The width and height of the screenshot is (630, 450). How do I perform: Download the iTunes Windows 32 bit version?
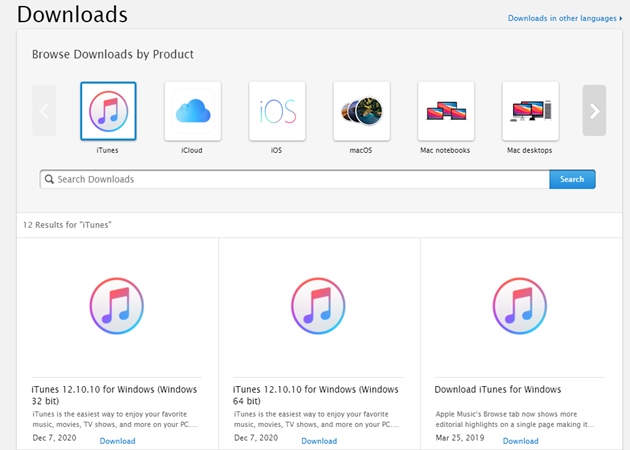117,441
